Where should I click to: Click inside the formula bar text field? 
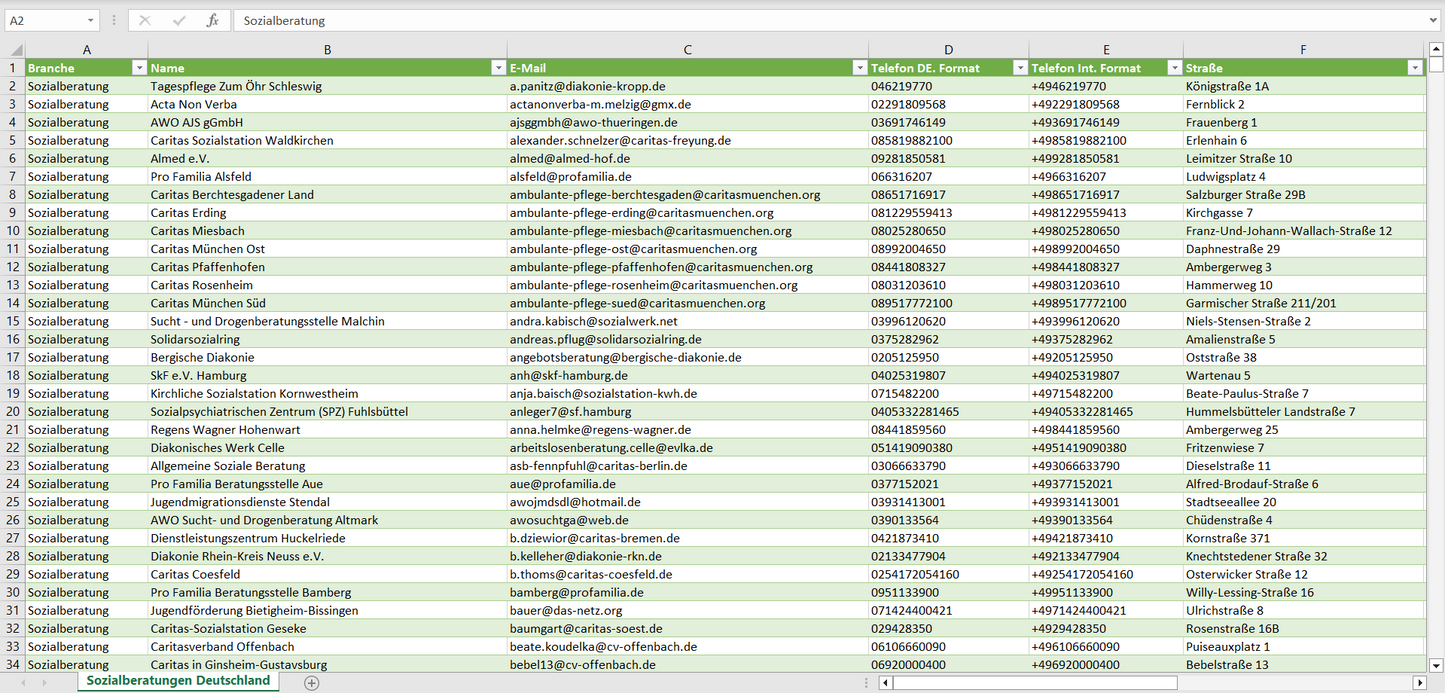pos(800,20)
